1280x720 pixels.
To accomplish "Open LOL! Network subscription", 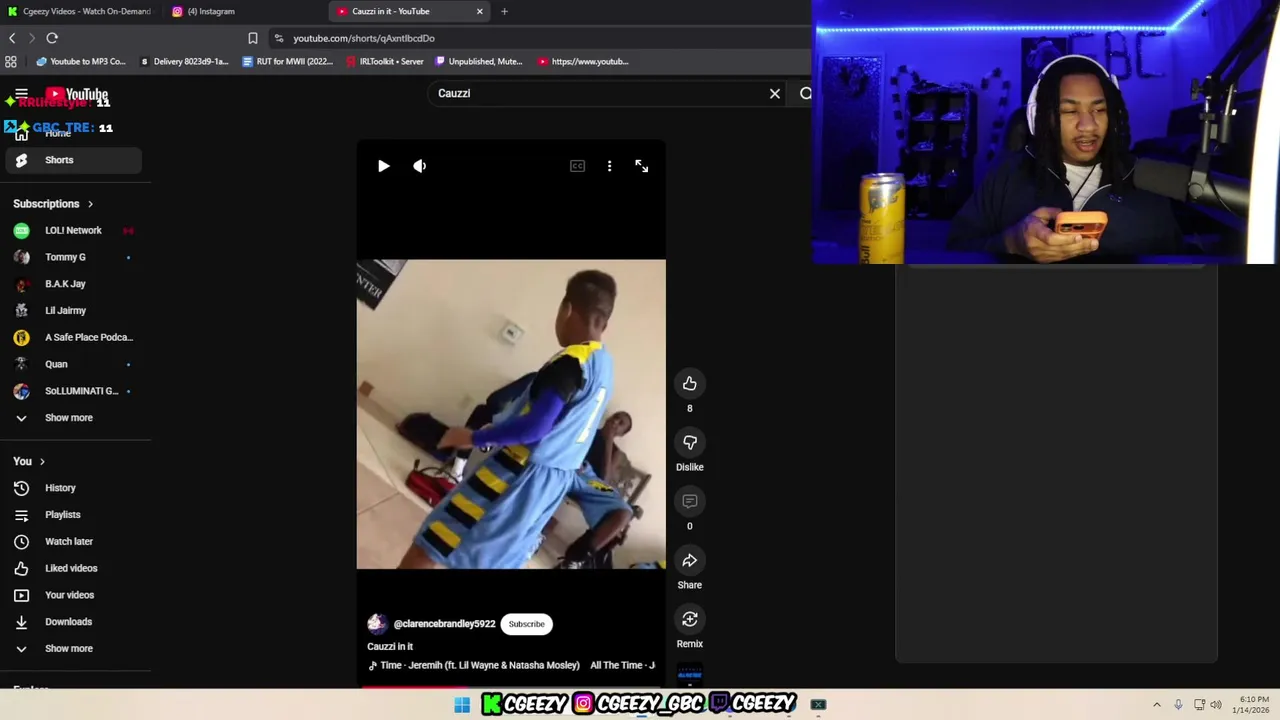I will point(73,230).
